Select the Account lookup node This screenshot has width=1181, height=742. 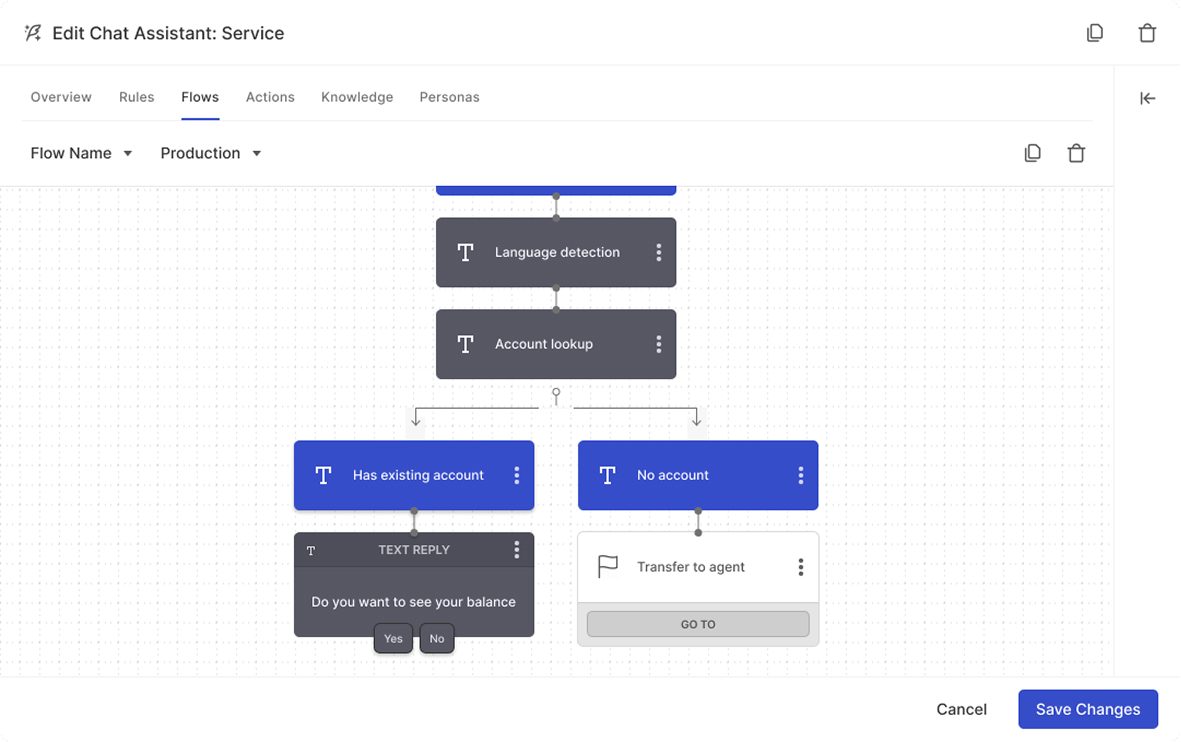point(556,344)
